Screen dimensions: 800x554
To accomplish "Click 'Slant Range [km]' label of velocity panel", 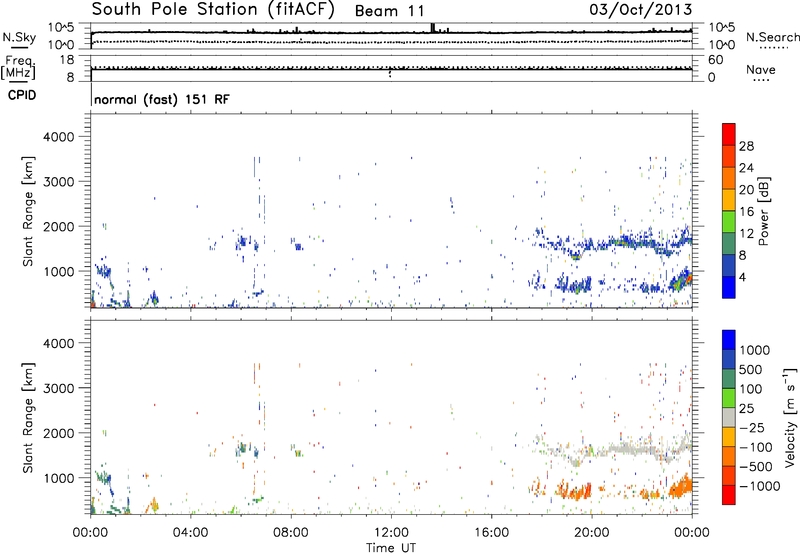I will click(28, 418).
